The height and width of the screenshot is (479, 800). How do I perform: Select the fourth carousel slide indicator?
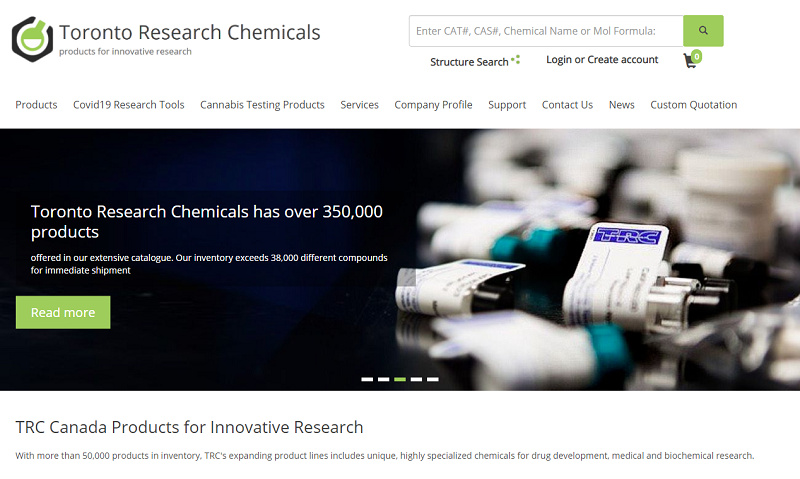point(416,379)
